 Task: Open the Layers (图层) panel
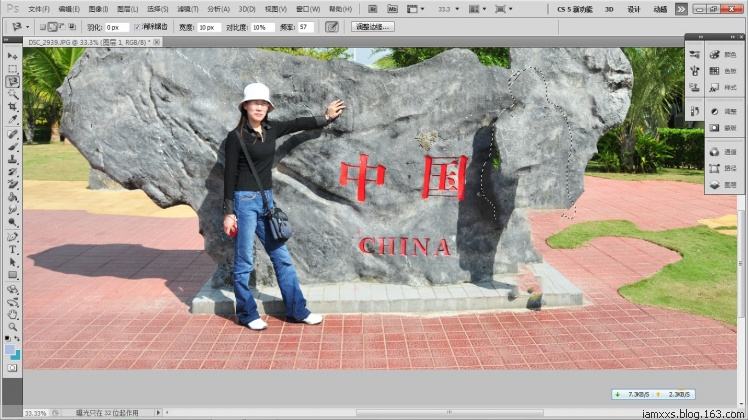(x=723, y=185)
